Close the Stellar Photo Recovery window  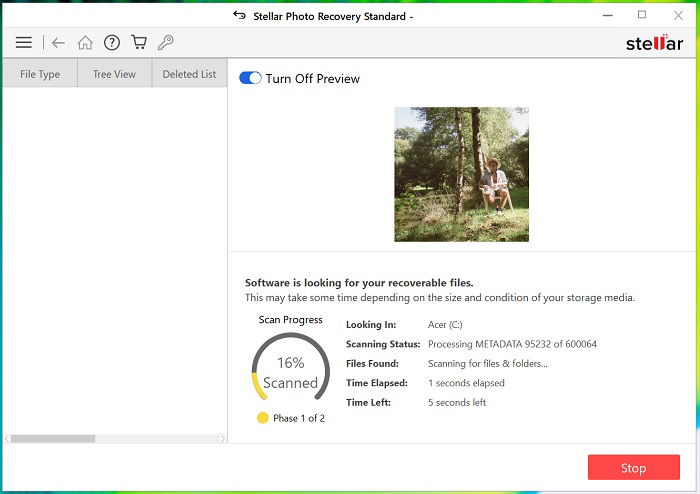(678, 15)
